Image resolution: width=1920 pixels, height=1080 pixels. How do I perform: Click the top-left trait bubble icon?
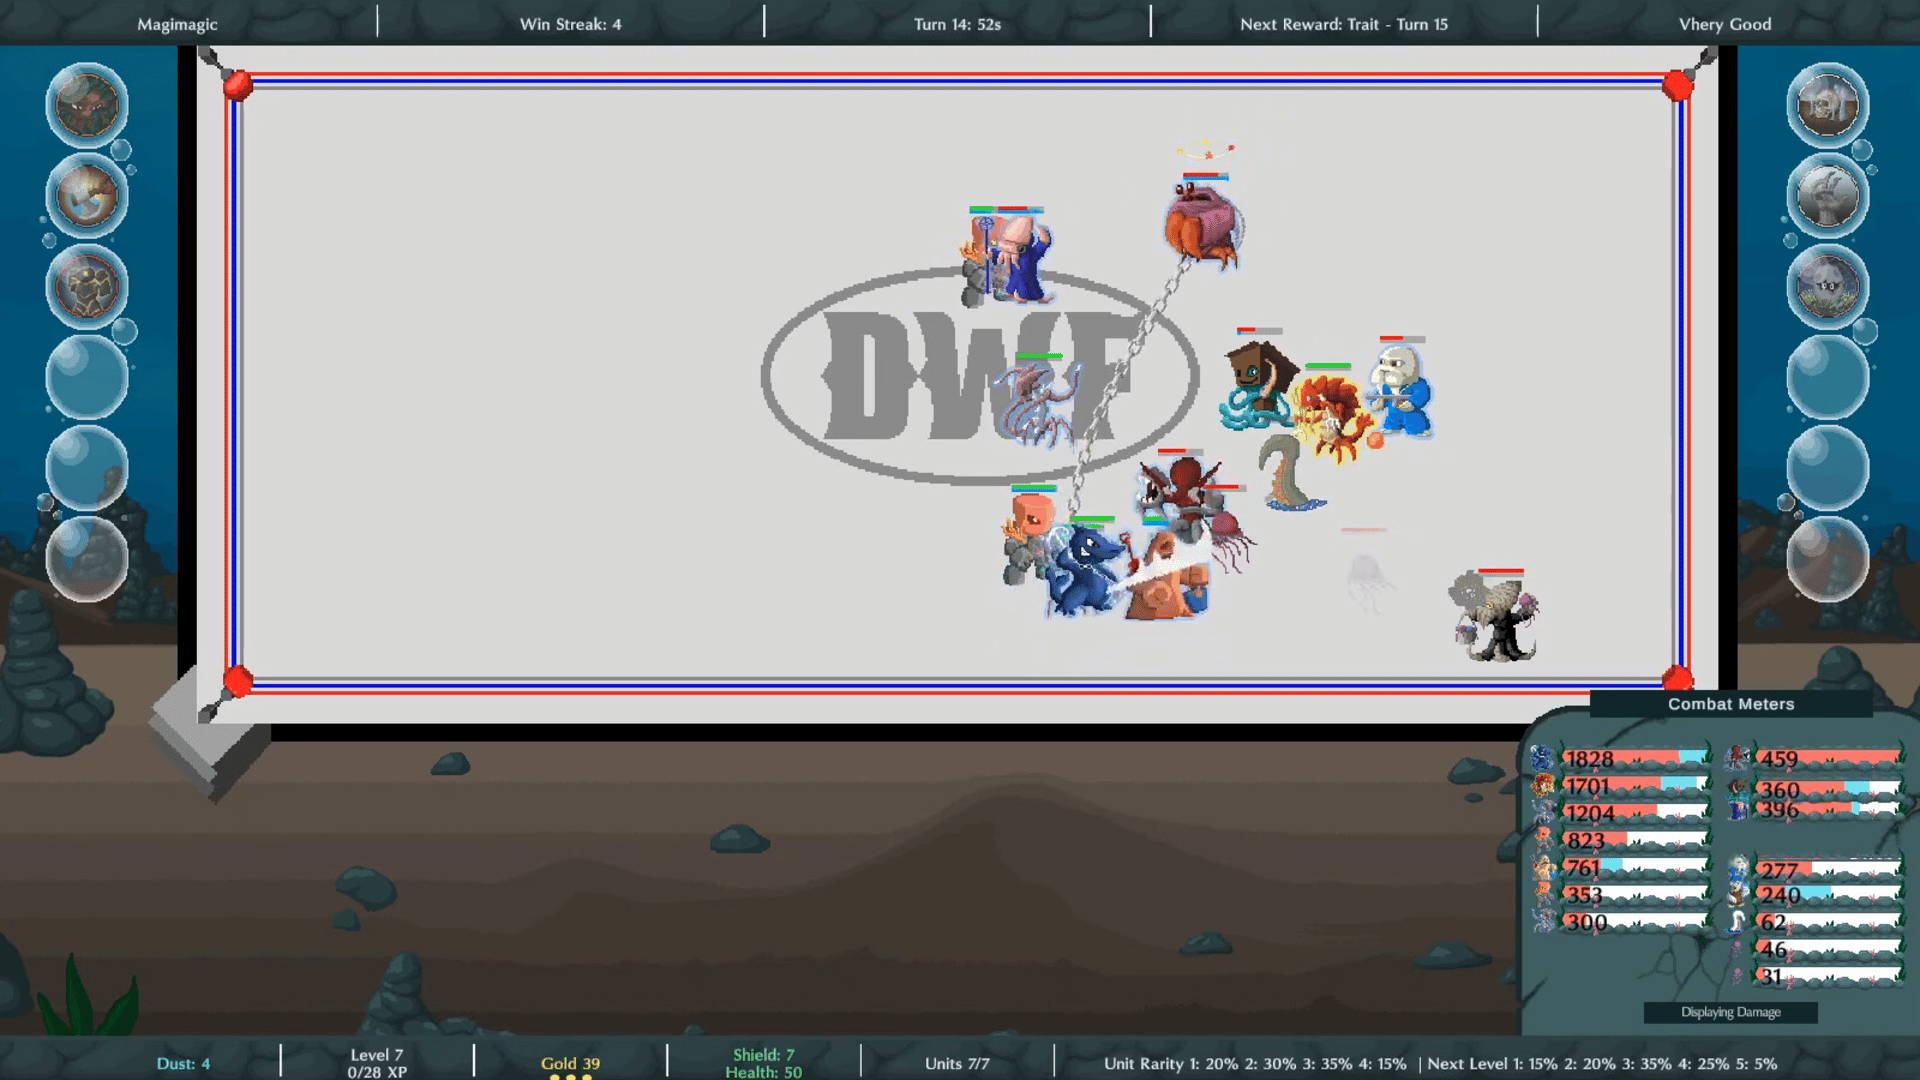tap(87, 105)
